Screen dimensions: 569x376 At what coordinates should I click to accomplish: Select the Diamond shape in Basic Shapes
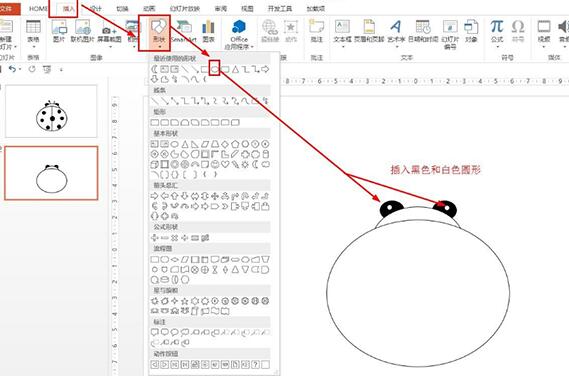coord(225,144)
